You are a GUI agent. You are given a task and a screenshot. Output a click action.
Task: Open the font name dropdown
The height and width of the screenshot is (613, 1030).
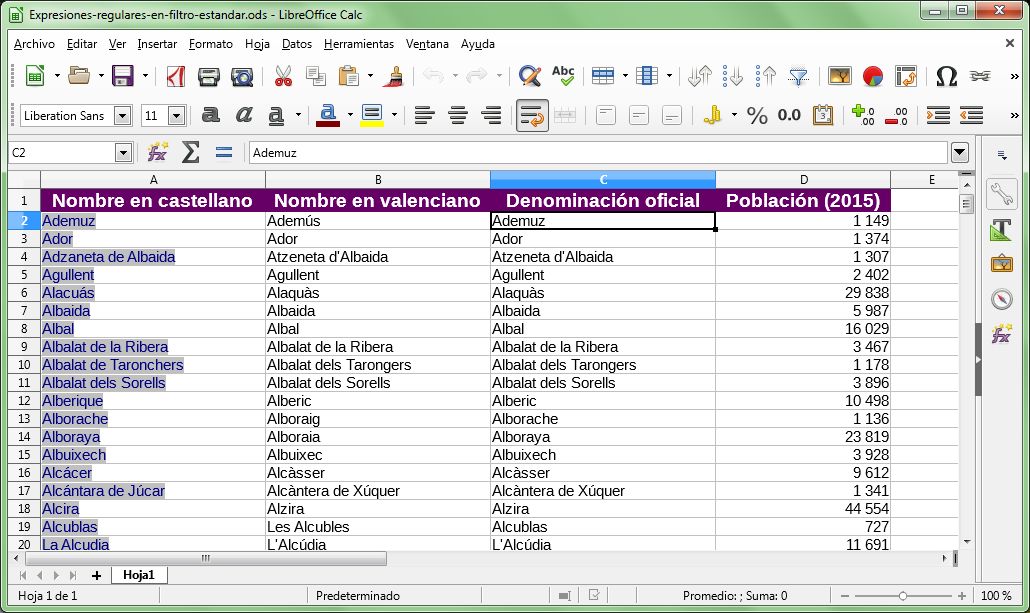(121, 115)
